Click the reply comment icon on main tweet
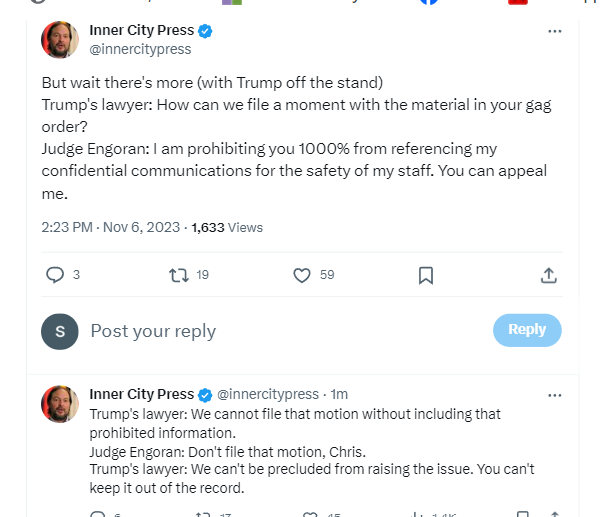 (x=55, y=275)
